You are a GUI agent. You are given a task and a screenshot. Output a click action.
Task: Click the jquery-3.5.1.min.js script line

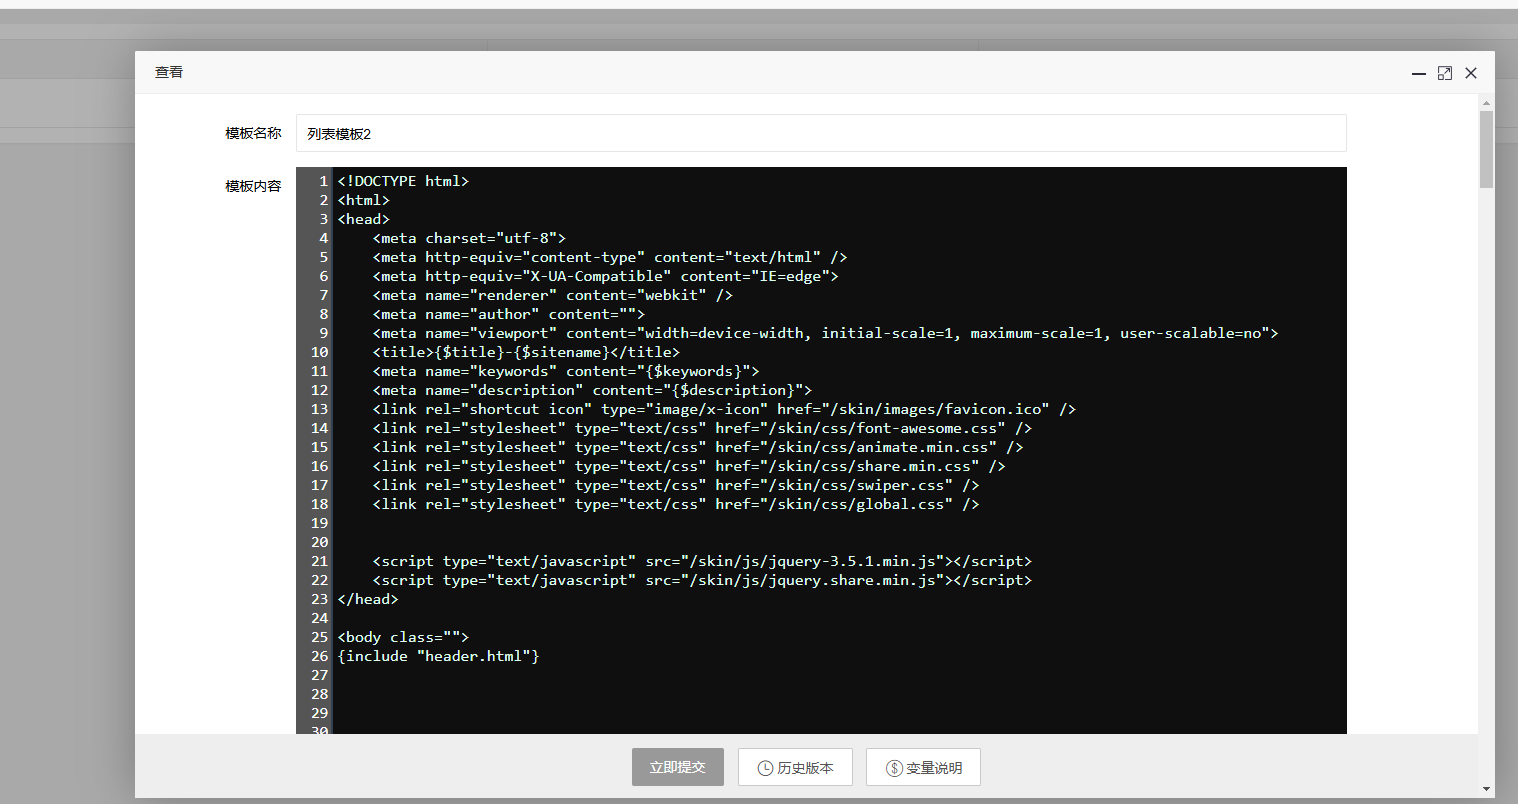point(702,561)
